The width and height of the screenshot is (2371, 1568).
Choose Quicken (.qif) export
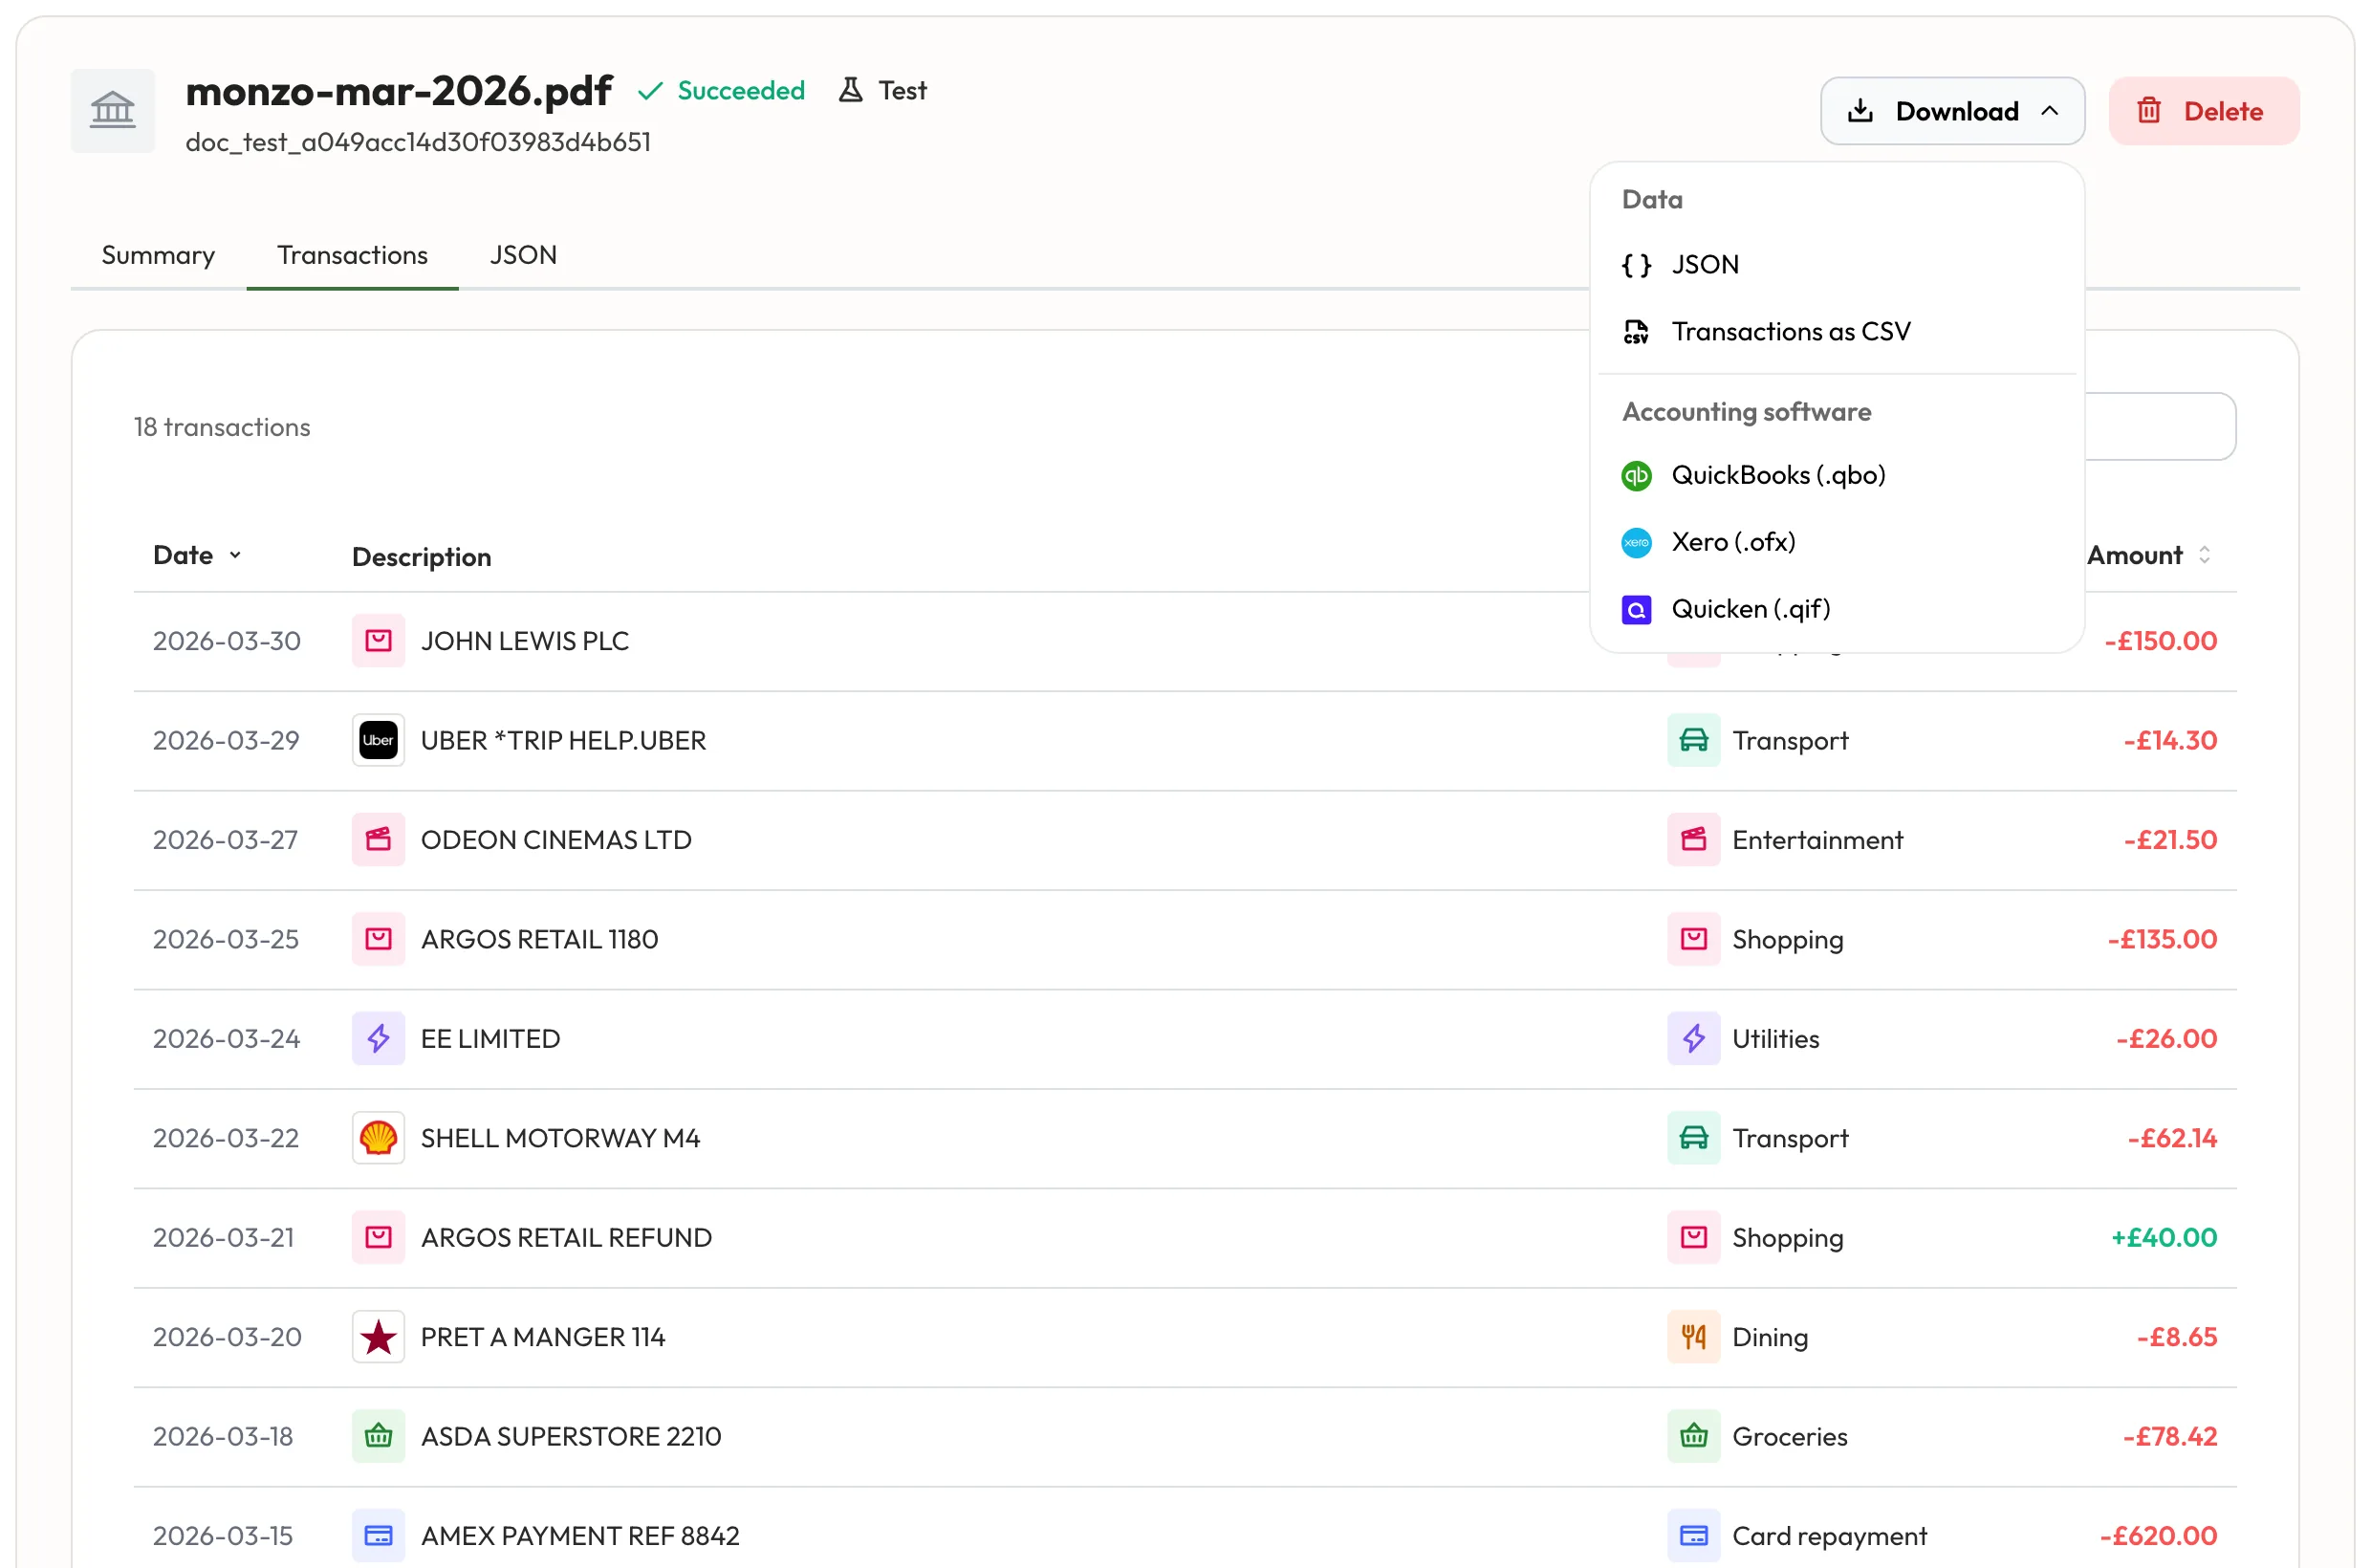[x=1836, y=609]
